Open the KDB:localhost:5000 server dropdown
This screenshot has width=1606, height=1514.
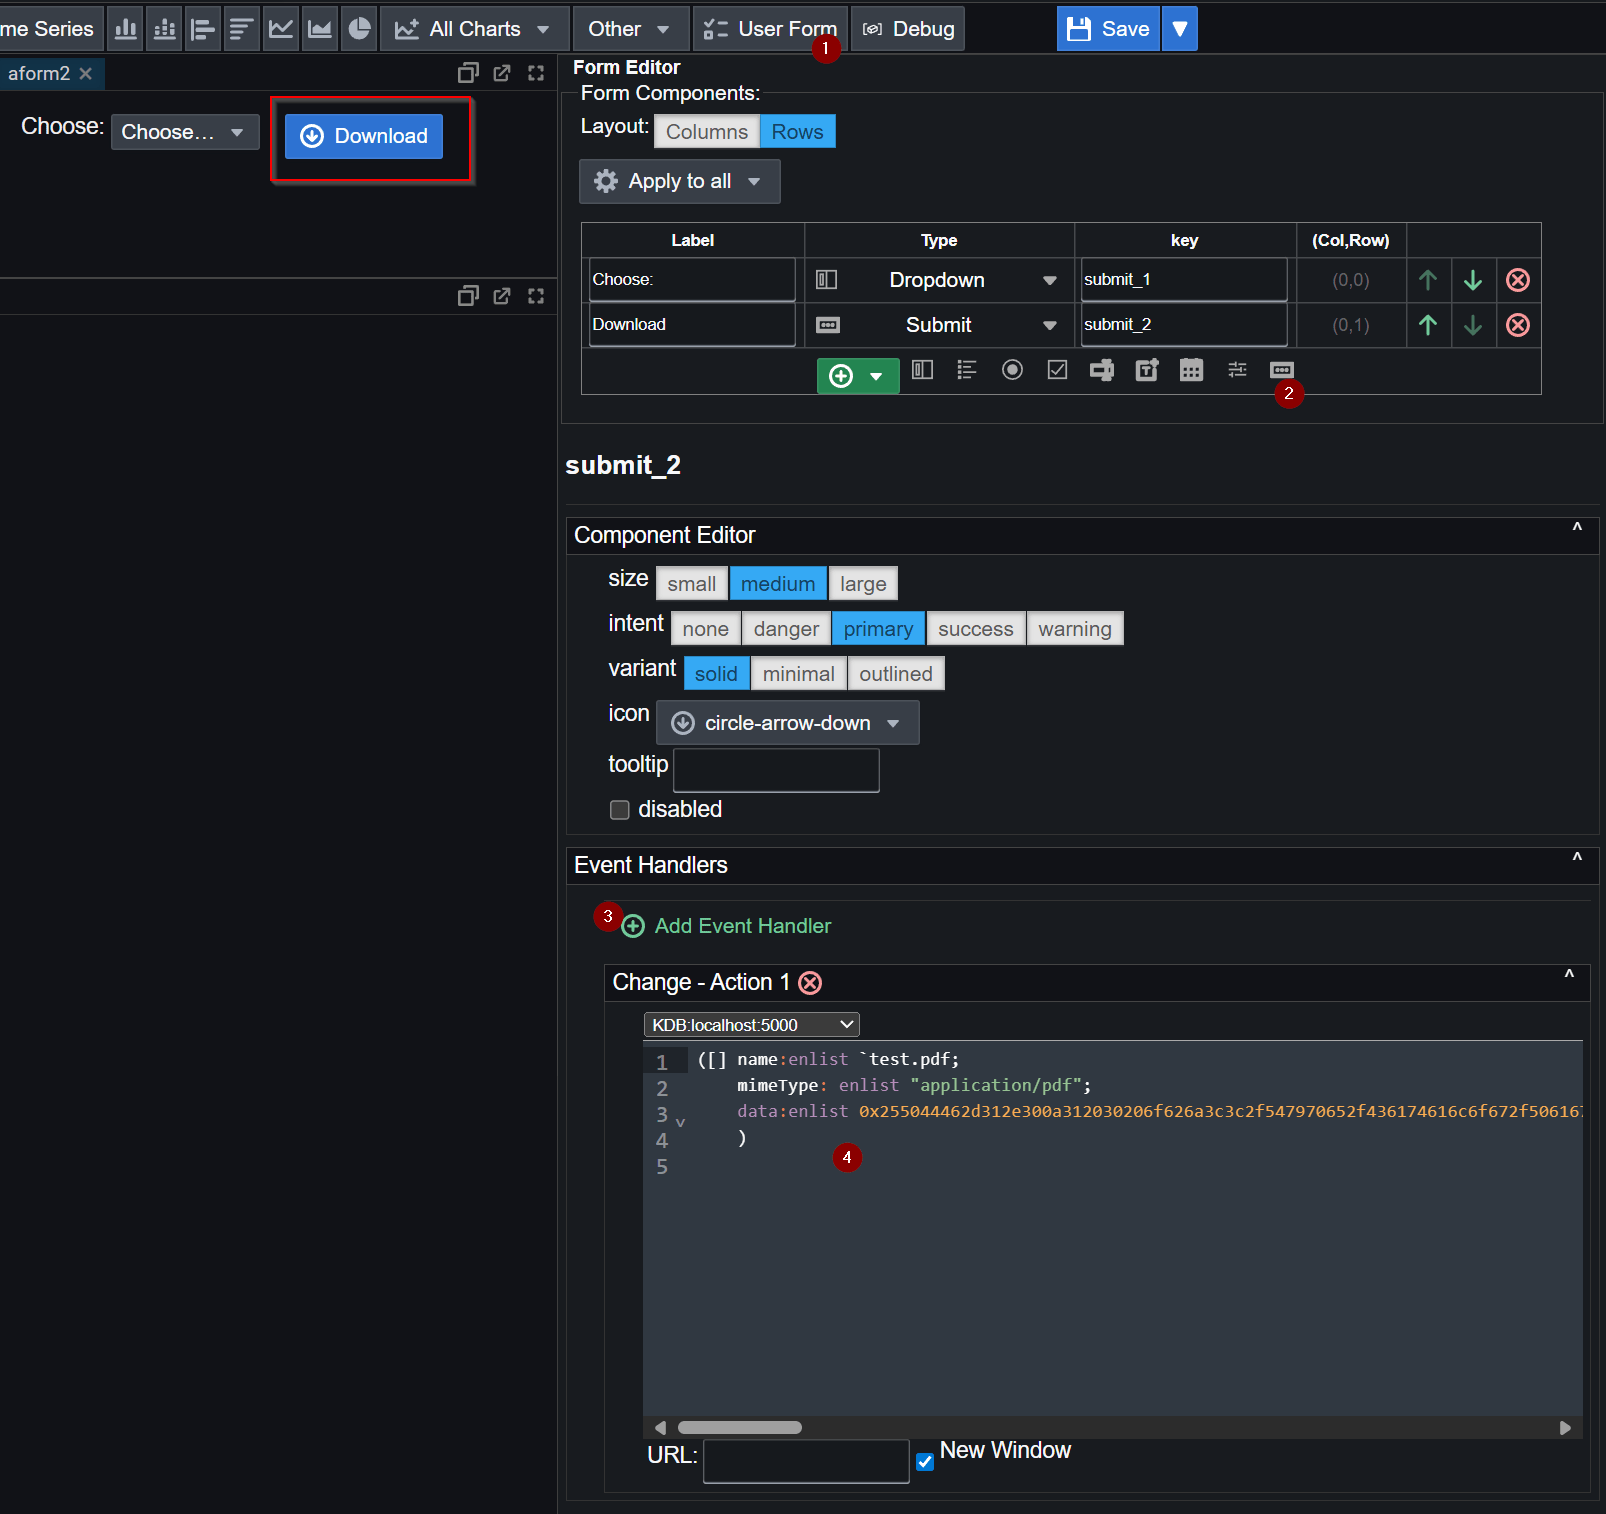pos(751,1025)
